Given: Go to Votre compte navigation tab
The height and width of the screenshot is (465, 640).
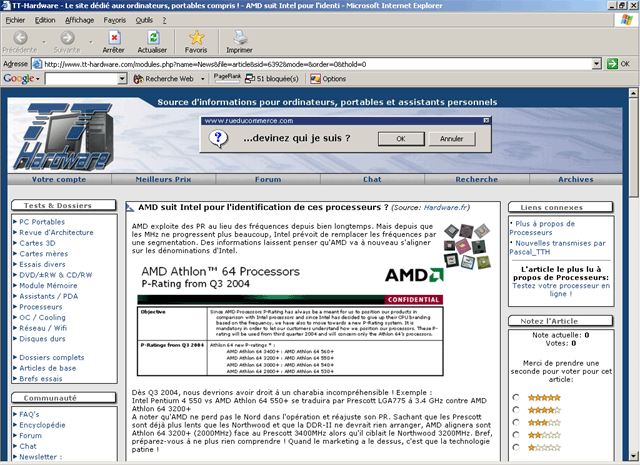Looking at the screenshot, I should [x=59, y=179].
